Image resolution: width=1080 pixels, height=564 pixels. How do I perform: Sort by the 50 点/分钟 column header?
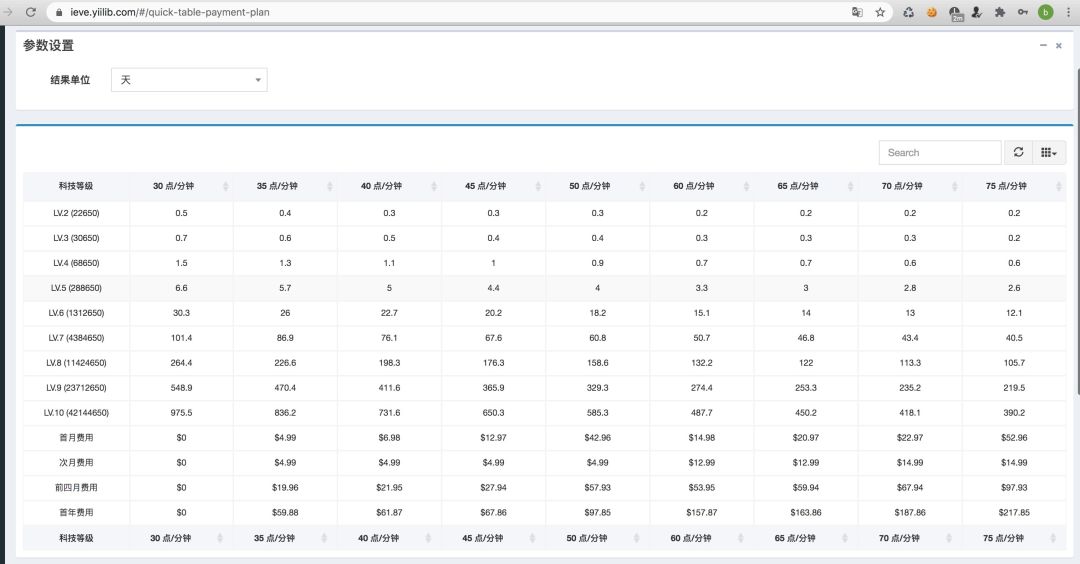point(597,186)
